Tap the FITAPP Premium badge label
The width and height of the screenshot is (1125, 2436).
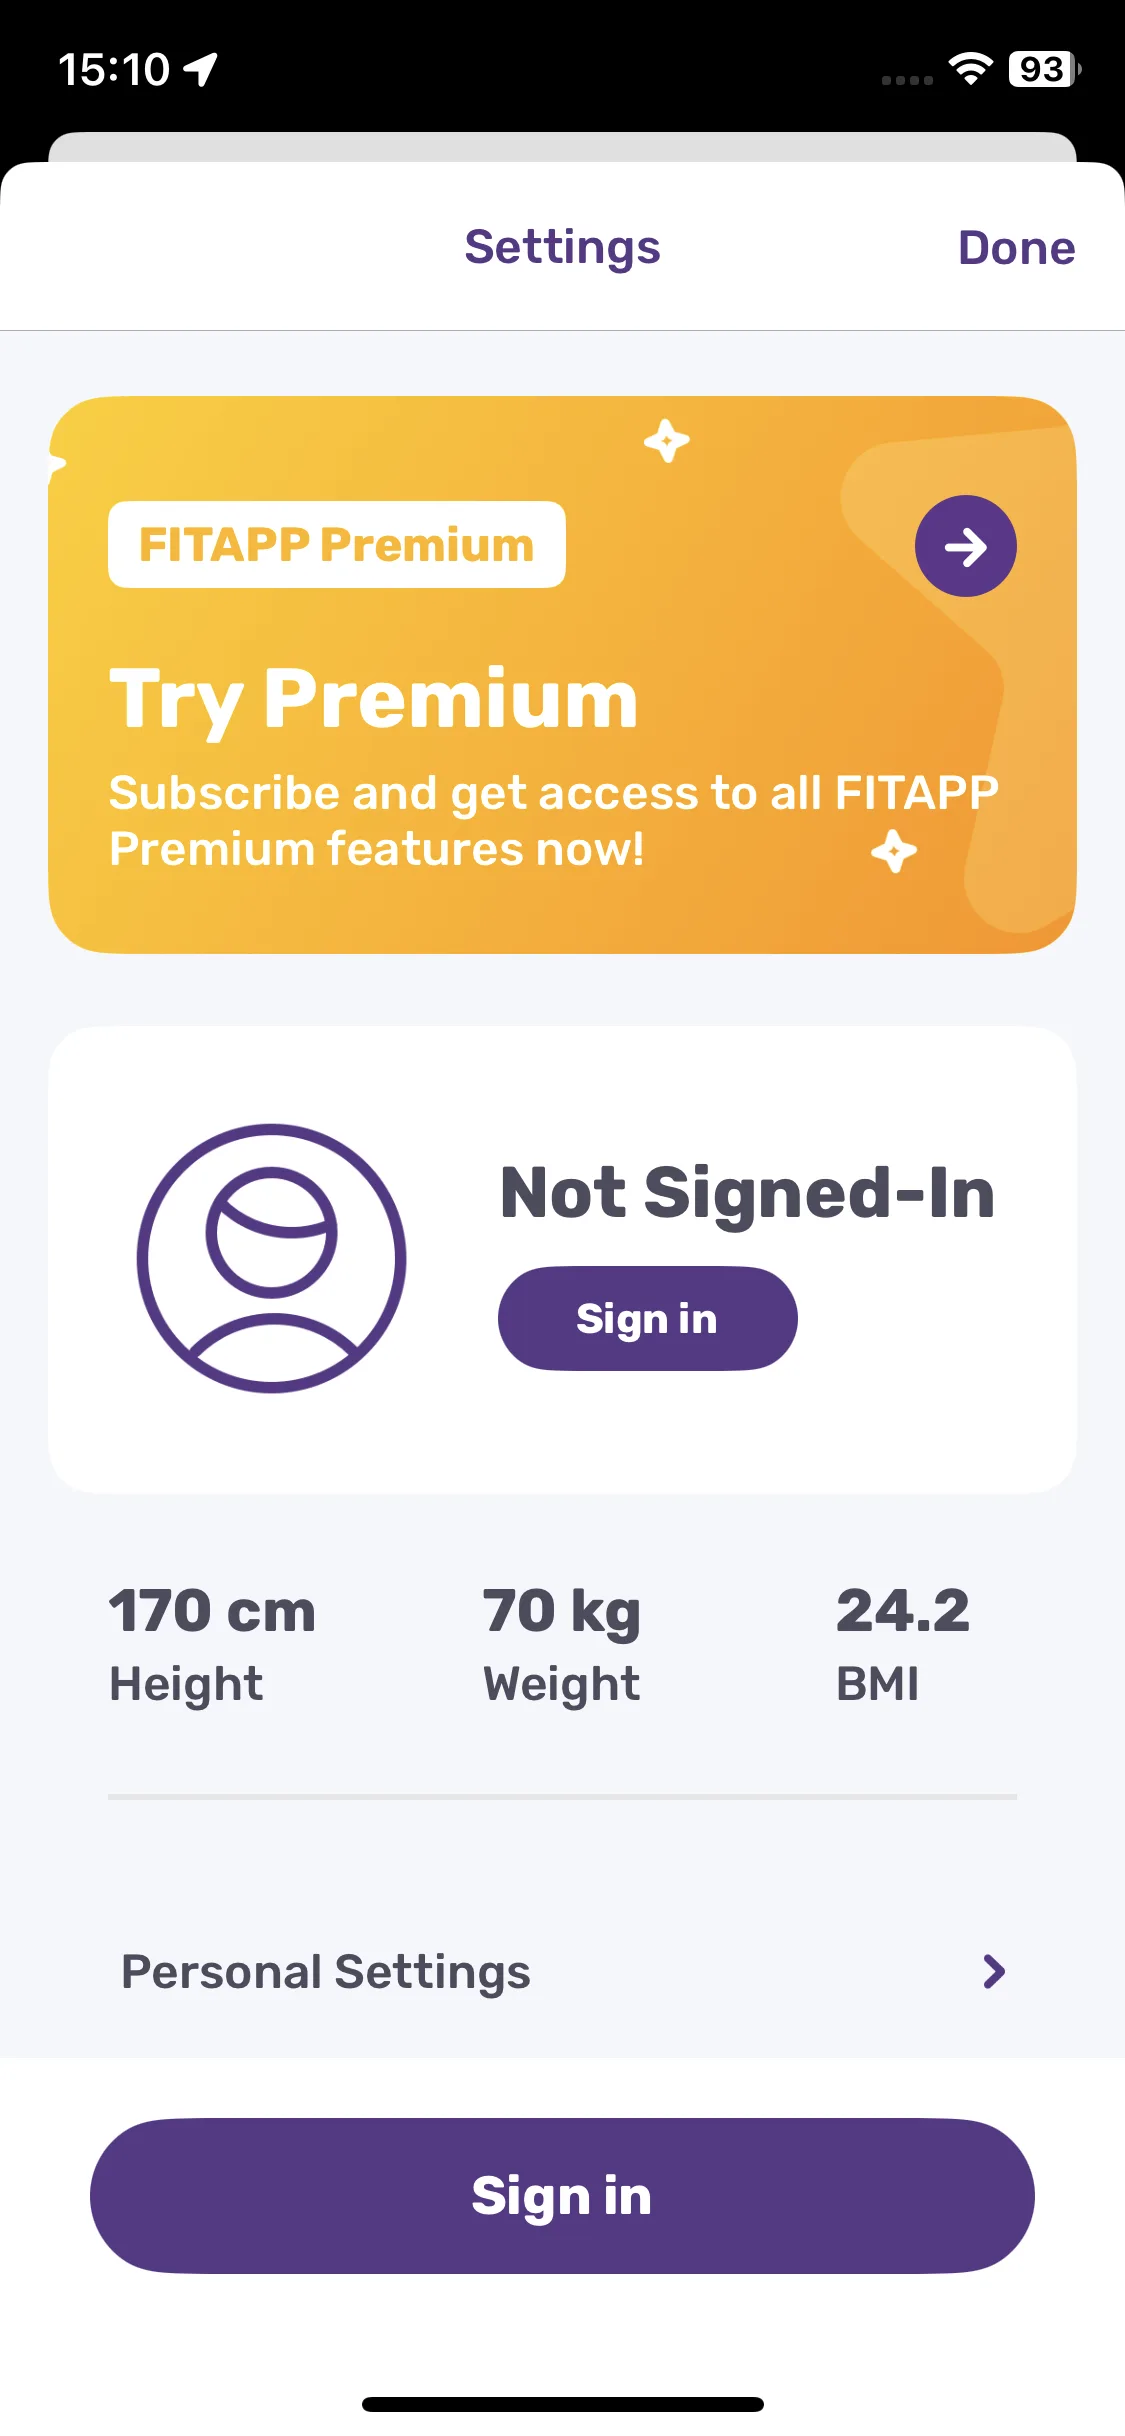pyautogui.click(x=337, y=545)
